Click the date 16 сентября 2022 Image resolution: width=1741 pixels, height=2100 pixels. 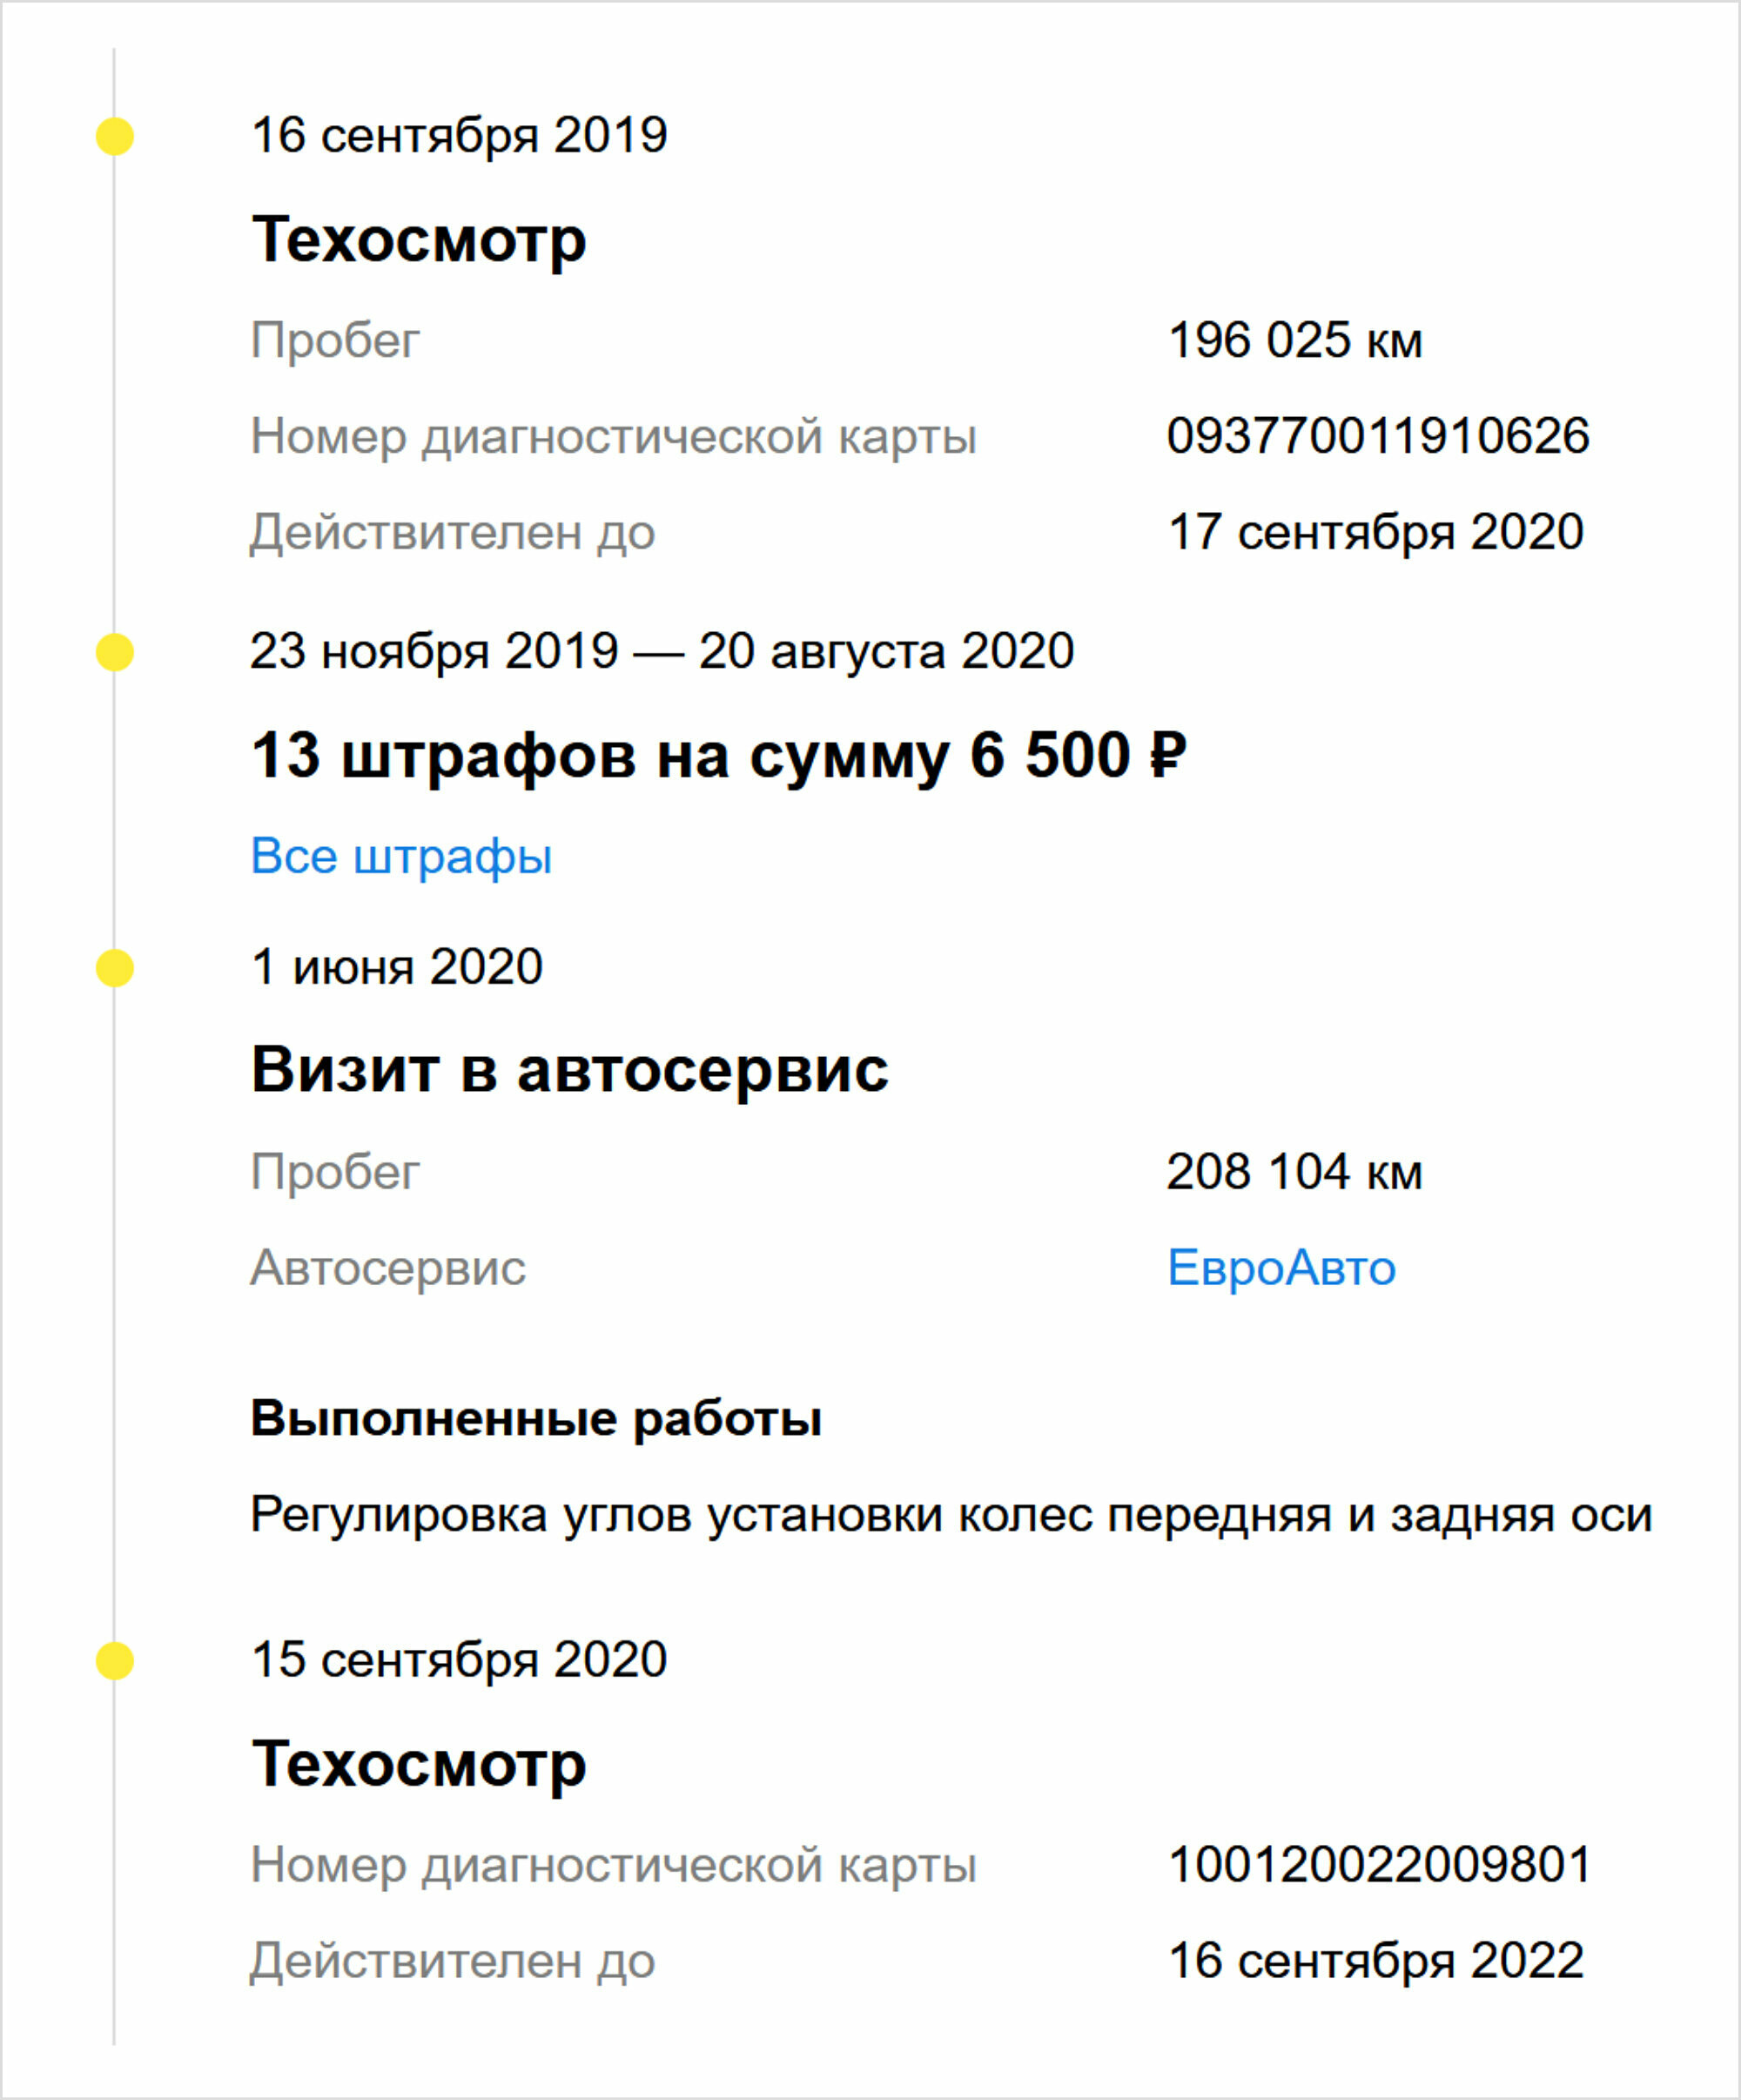(1375, 1960)
